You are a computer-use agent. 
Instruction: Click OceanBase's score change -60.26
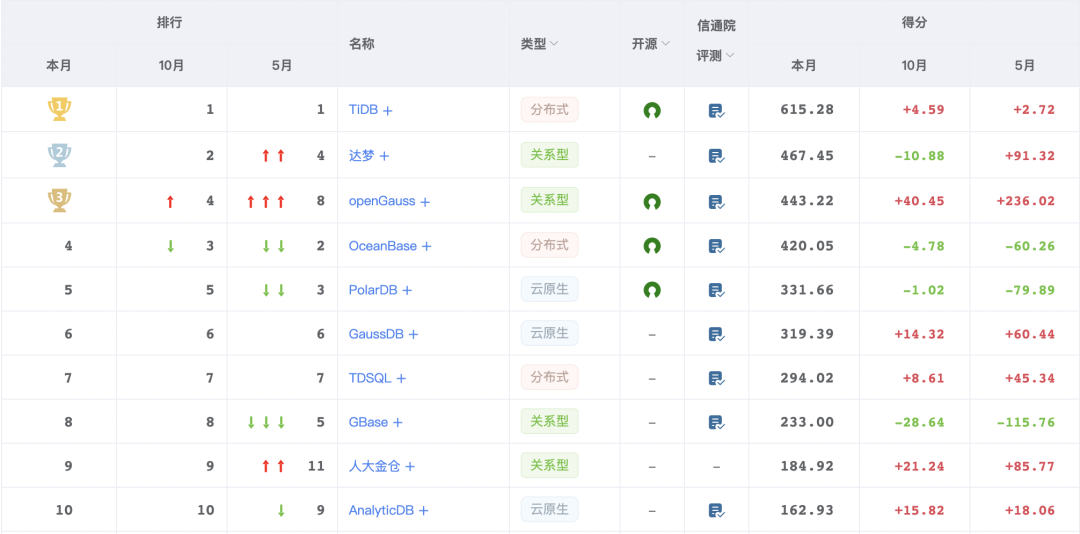click(x=1030, y=246)
